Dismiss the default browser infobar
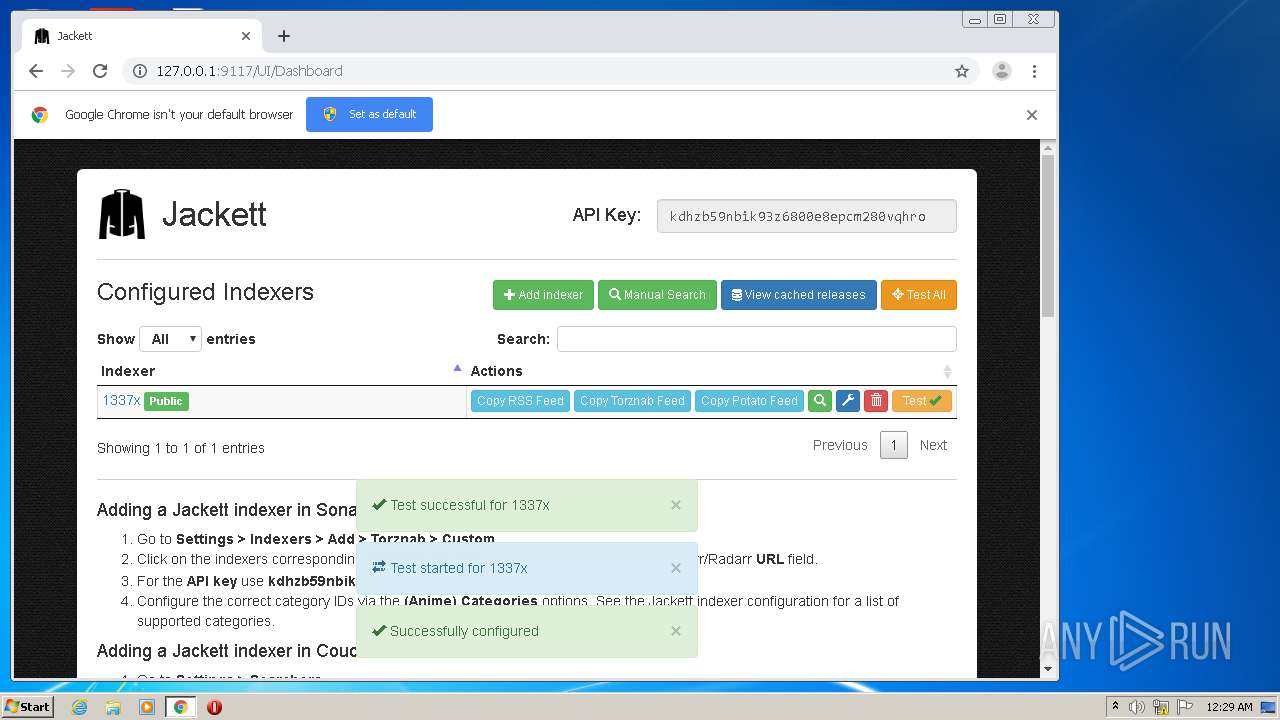1280x720 pixels. click(1032, 115)
